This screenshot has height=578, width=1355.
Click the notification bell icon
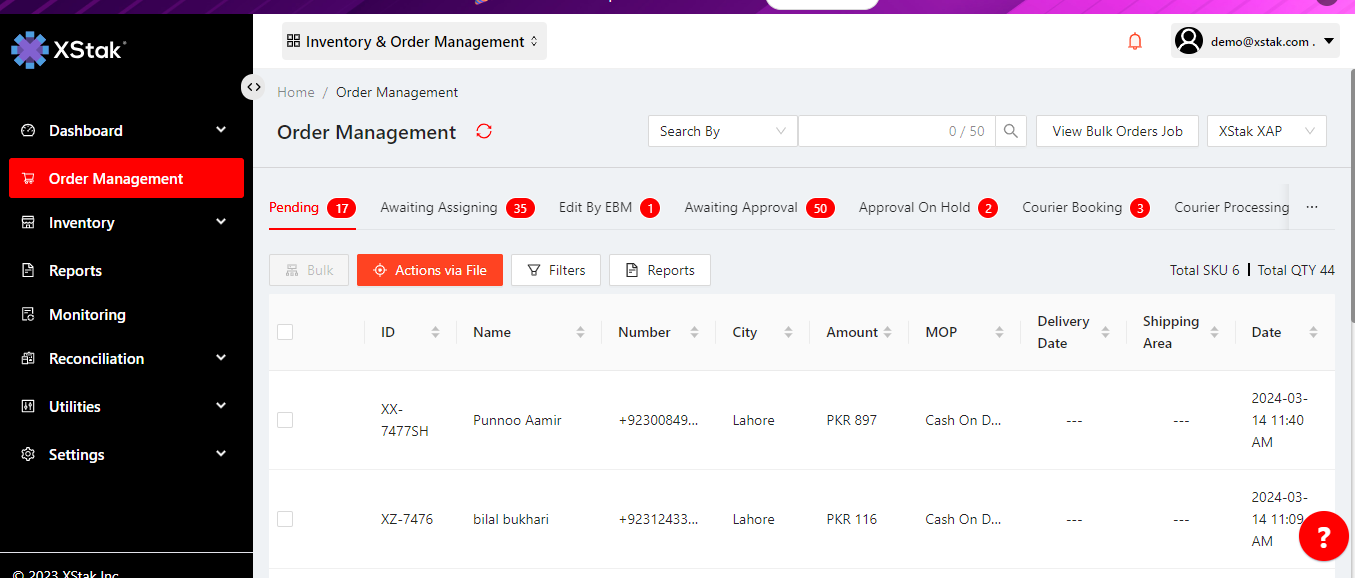(x=1135, y=42)
